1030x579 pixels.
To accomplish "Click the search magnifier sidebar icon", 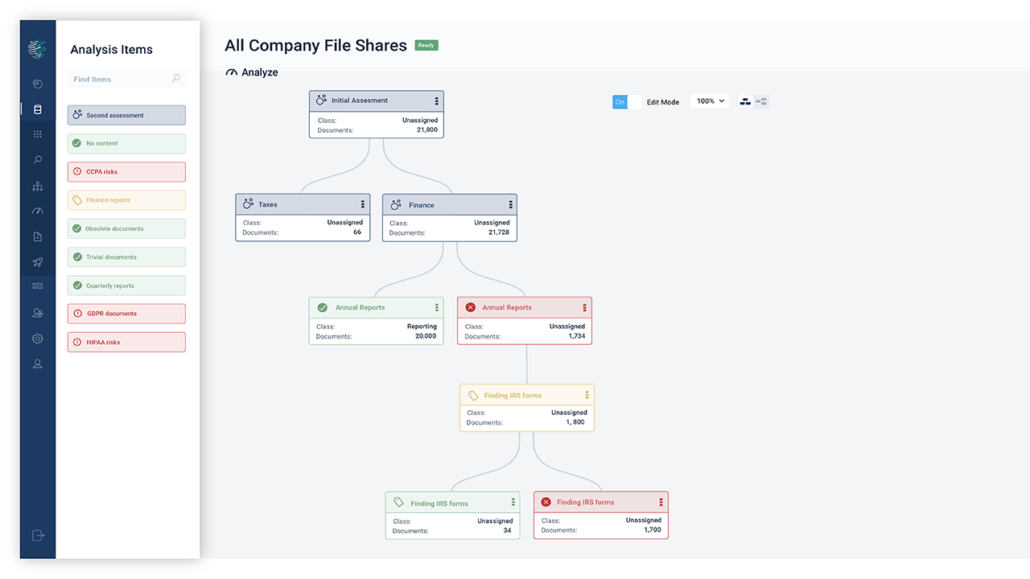I will [38, 160].
